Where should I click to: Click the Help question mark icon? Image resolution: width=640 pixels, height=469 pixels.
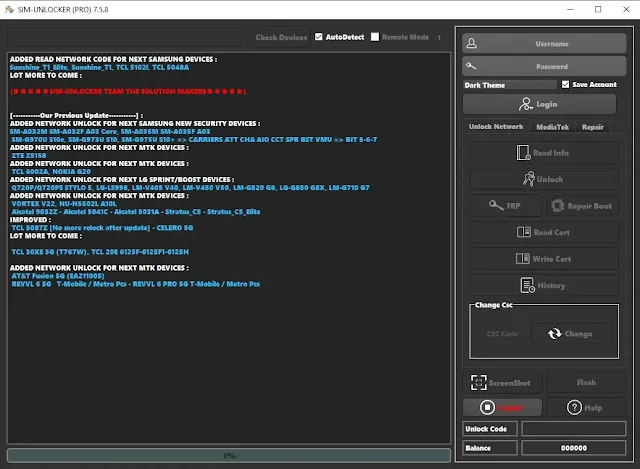[x=574, y=407]
